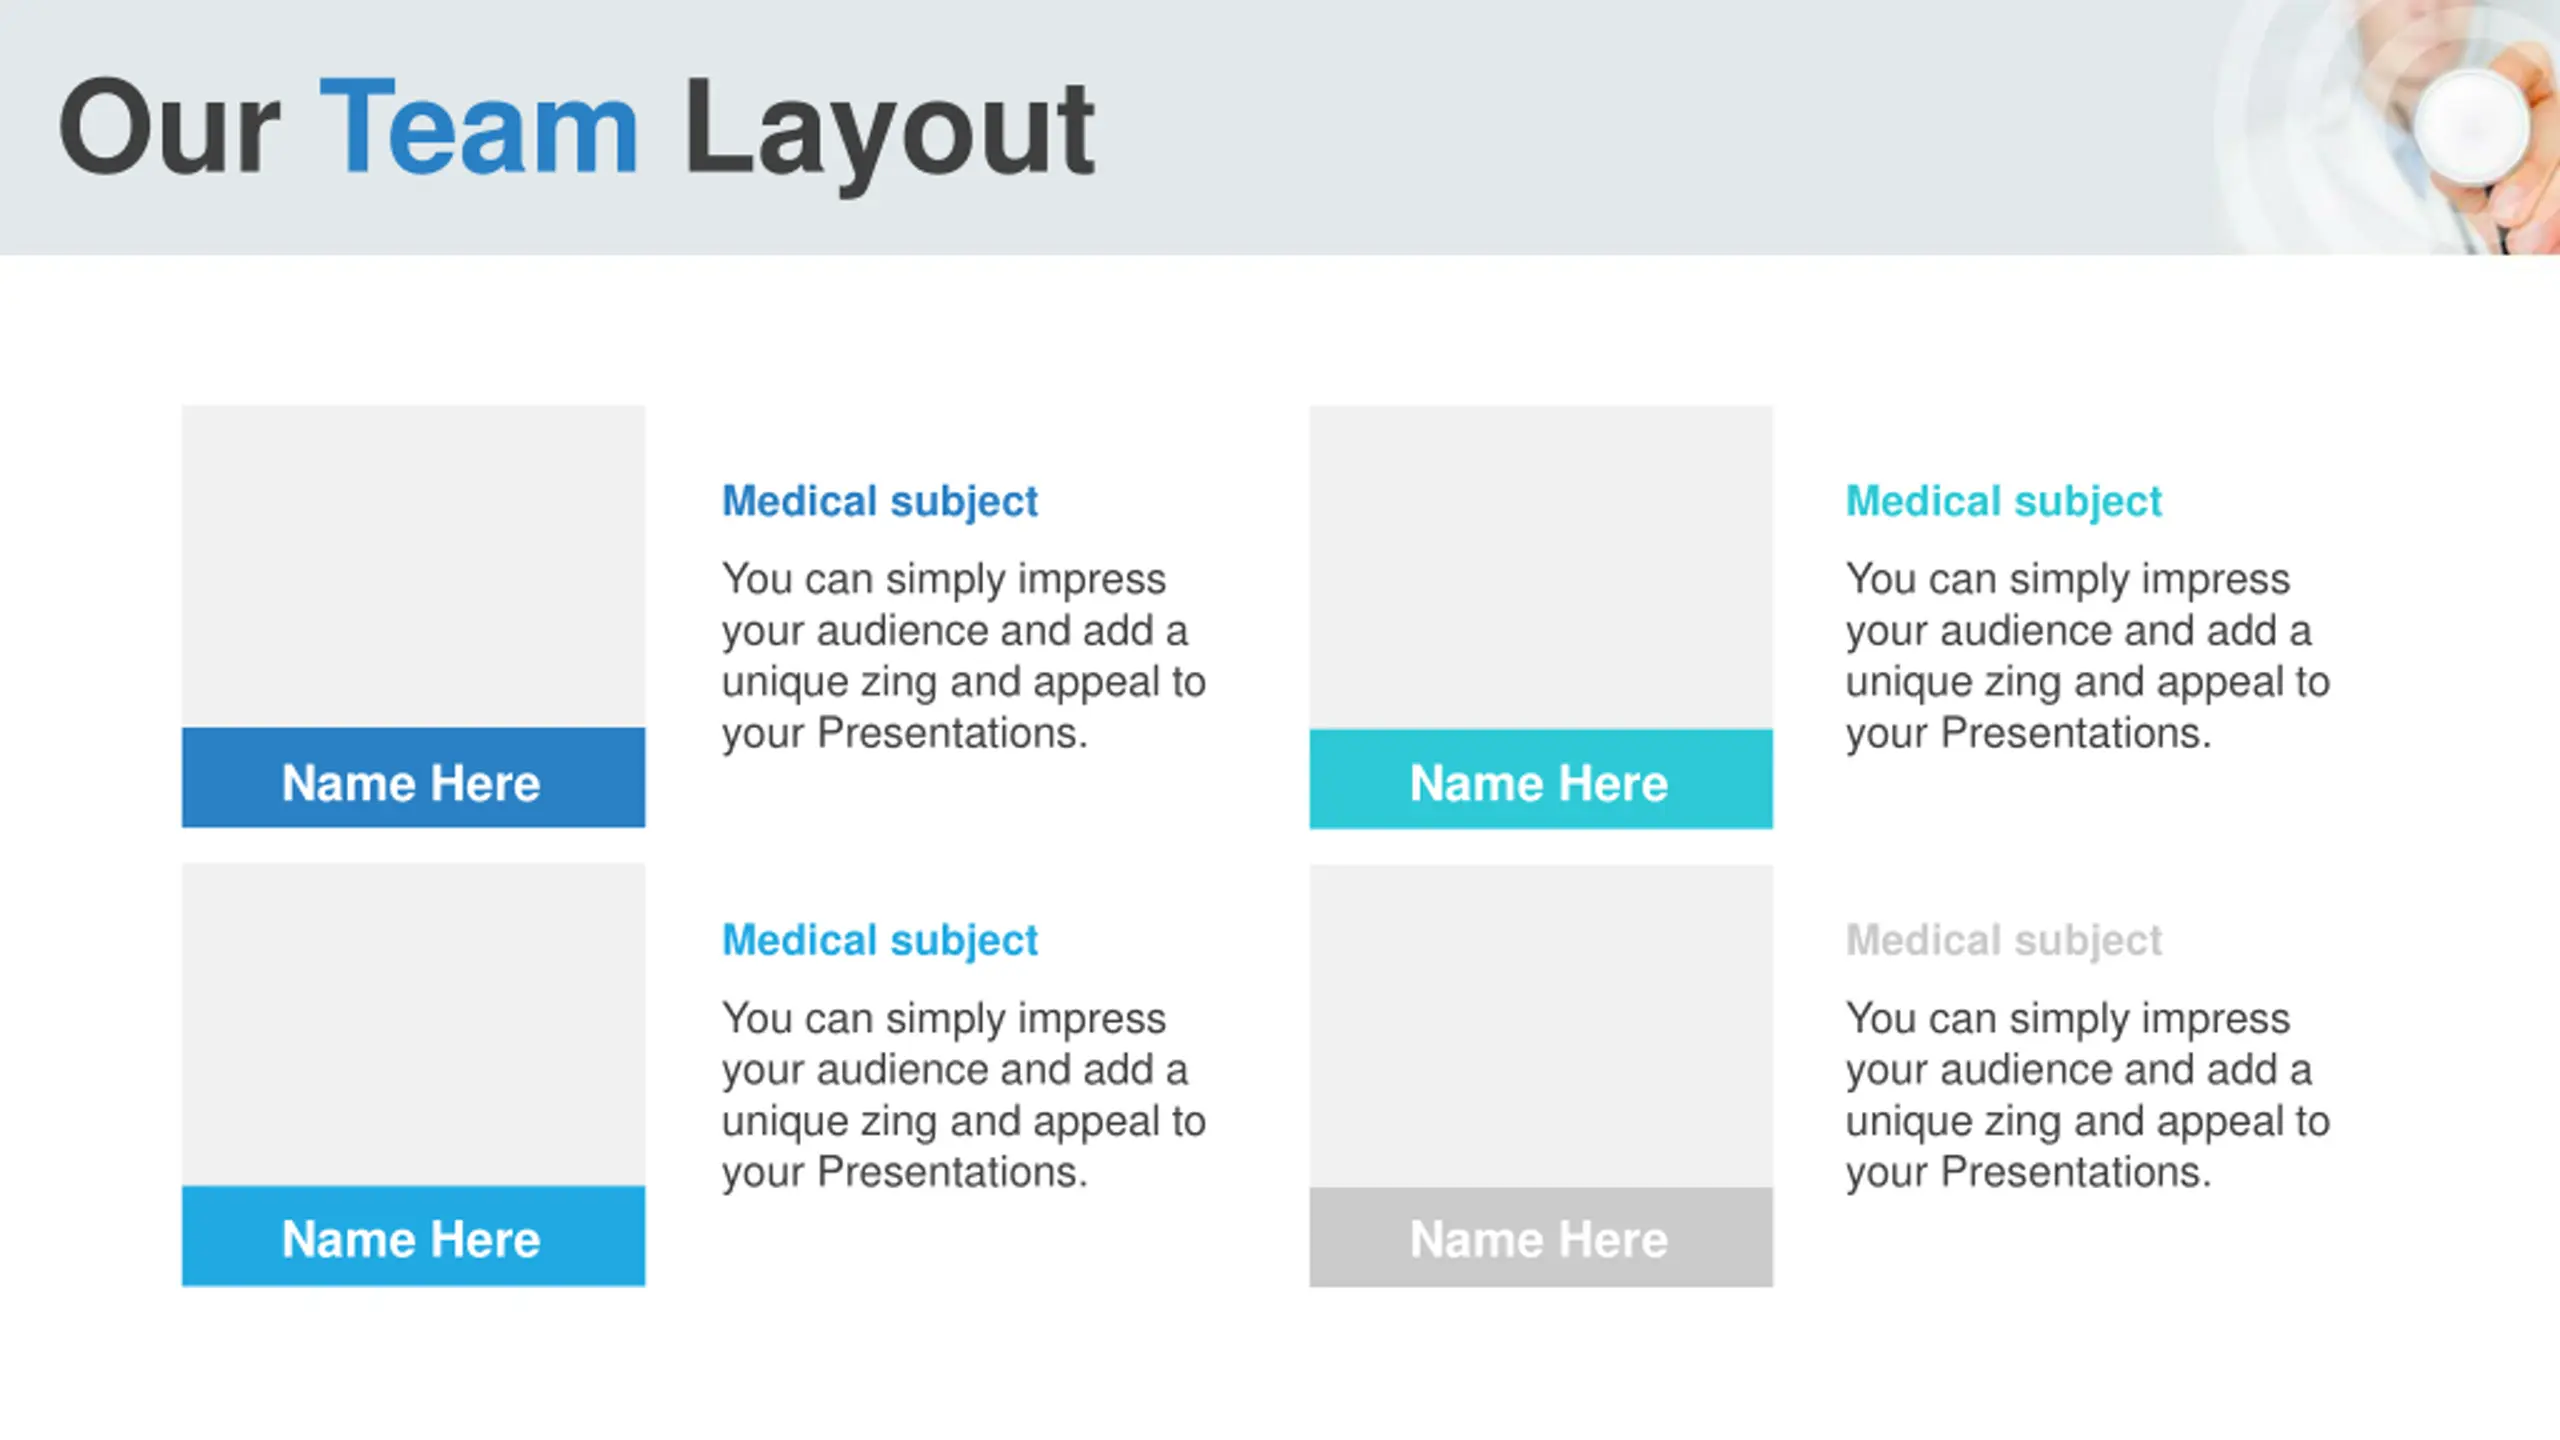Click description text under gray heading
The width and height of the screenshot is (2560, 1440).
click(x=2088, y=1095)
